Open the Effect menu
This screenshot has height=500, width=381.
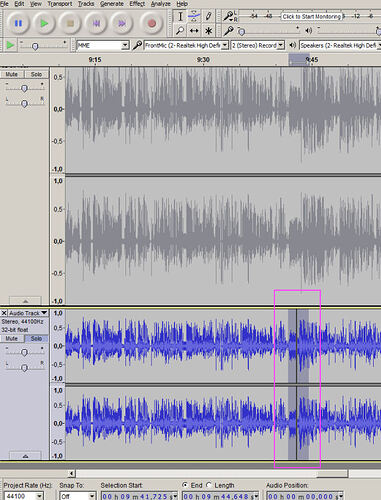(x=137, y=4)
